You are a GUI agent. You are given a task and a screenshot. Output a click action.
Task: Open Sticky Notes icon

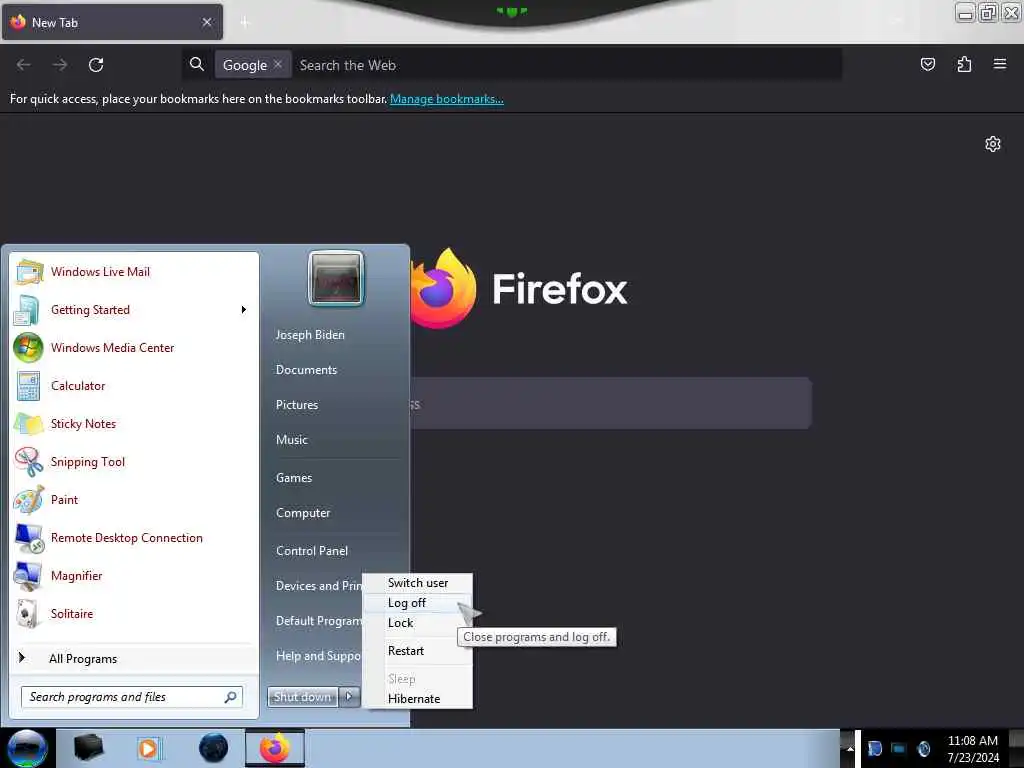click(x=28, y=424)
